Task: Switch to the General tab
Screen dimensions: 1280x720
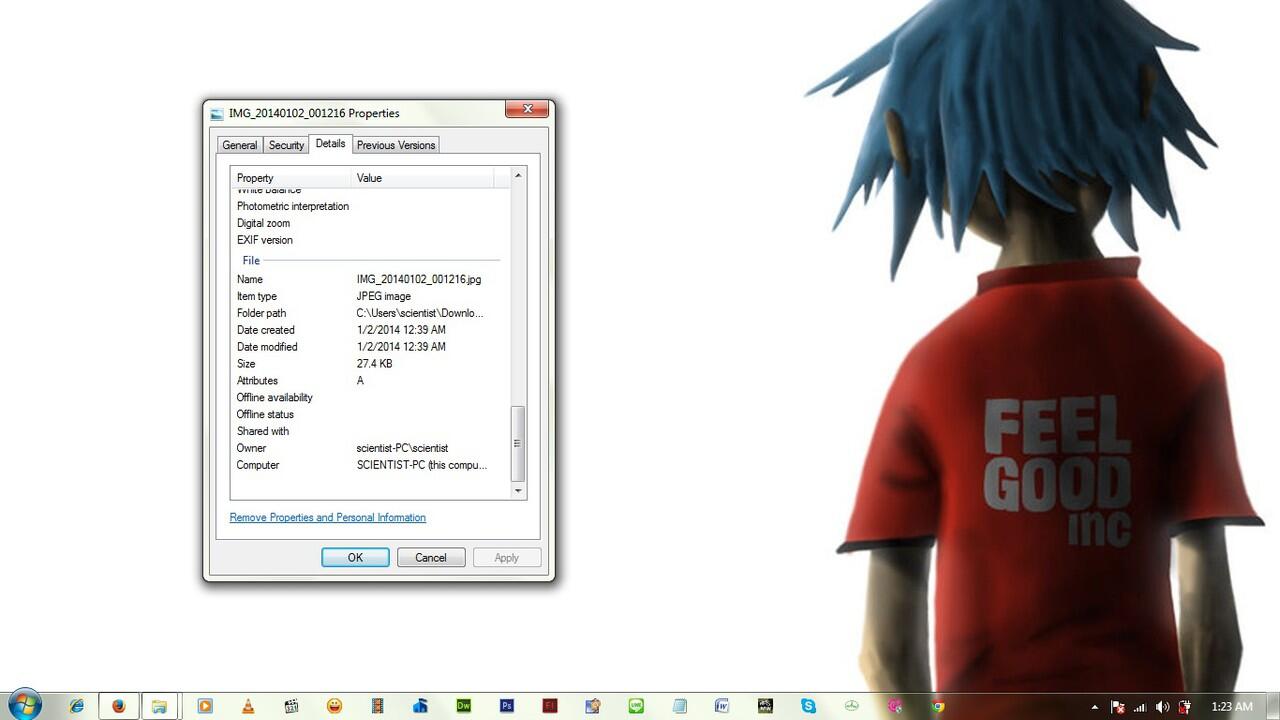Action: click(240, 145)
